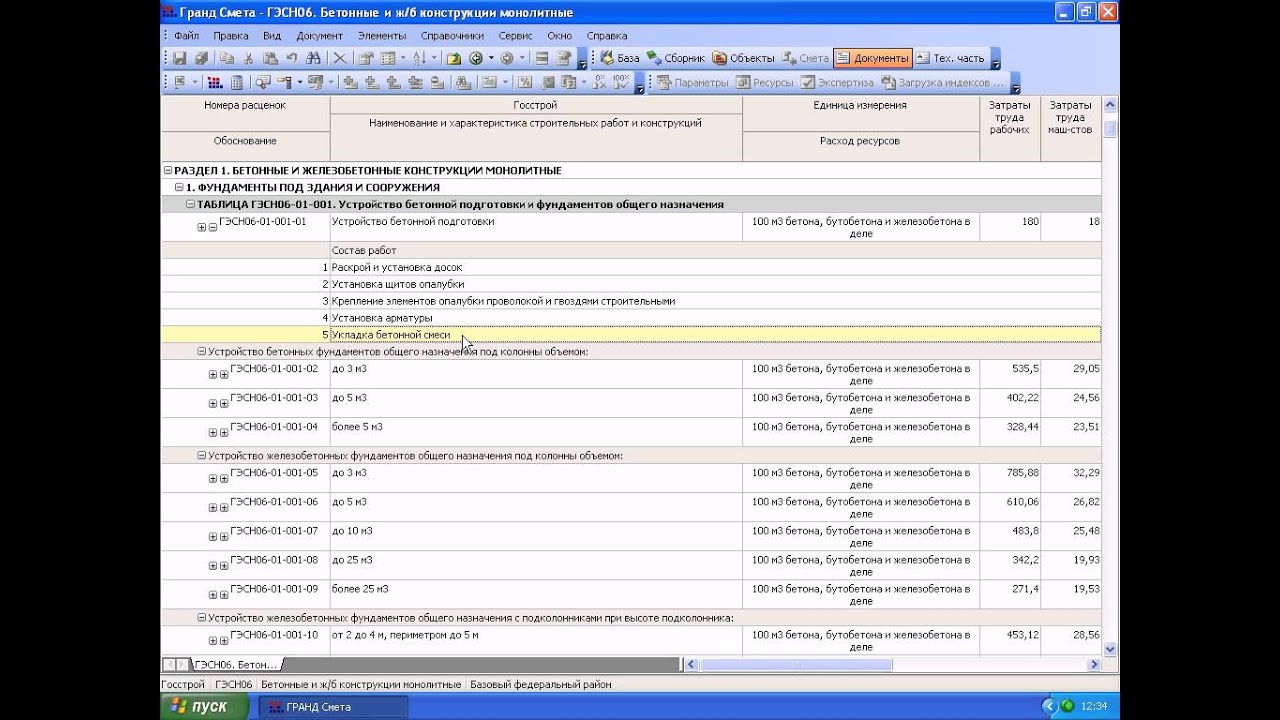Click the Загрузка индексов button
Viewport: 1280px width, 720px height.
tap(942, 83)
